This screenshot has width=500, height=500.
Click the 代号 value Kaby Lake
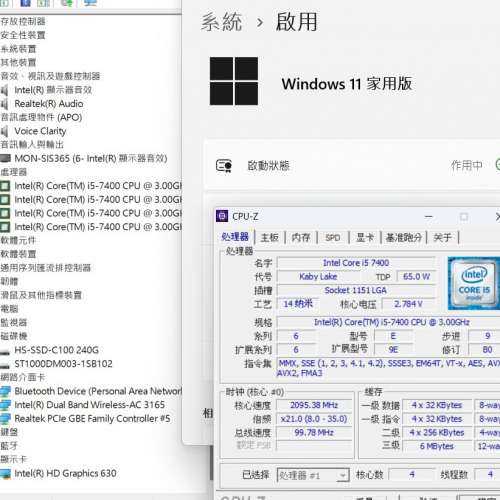[x=318, y=277]
